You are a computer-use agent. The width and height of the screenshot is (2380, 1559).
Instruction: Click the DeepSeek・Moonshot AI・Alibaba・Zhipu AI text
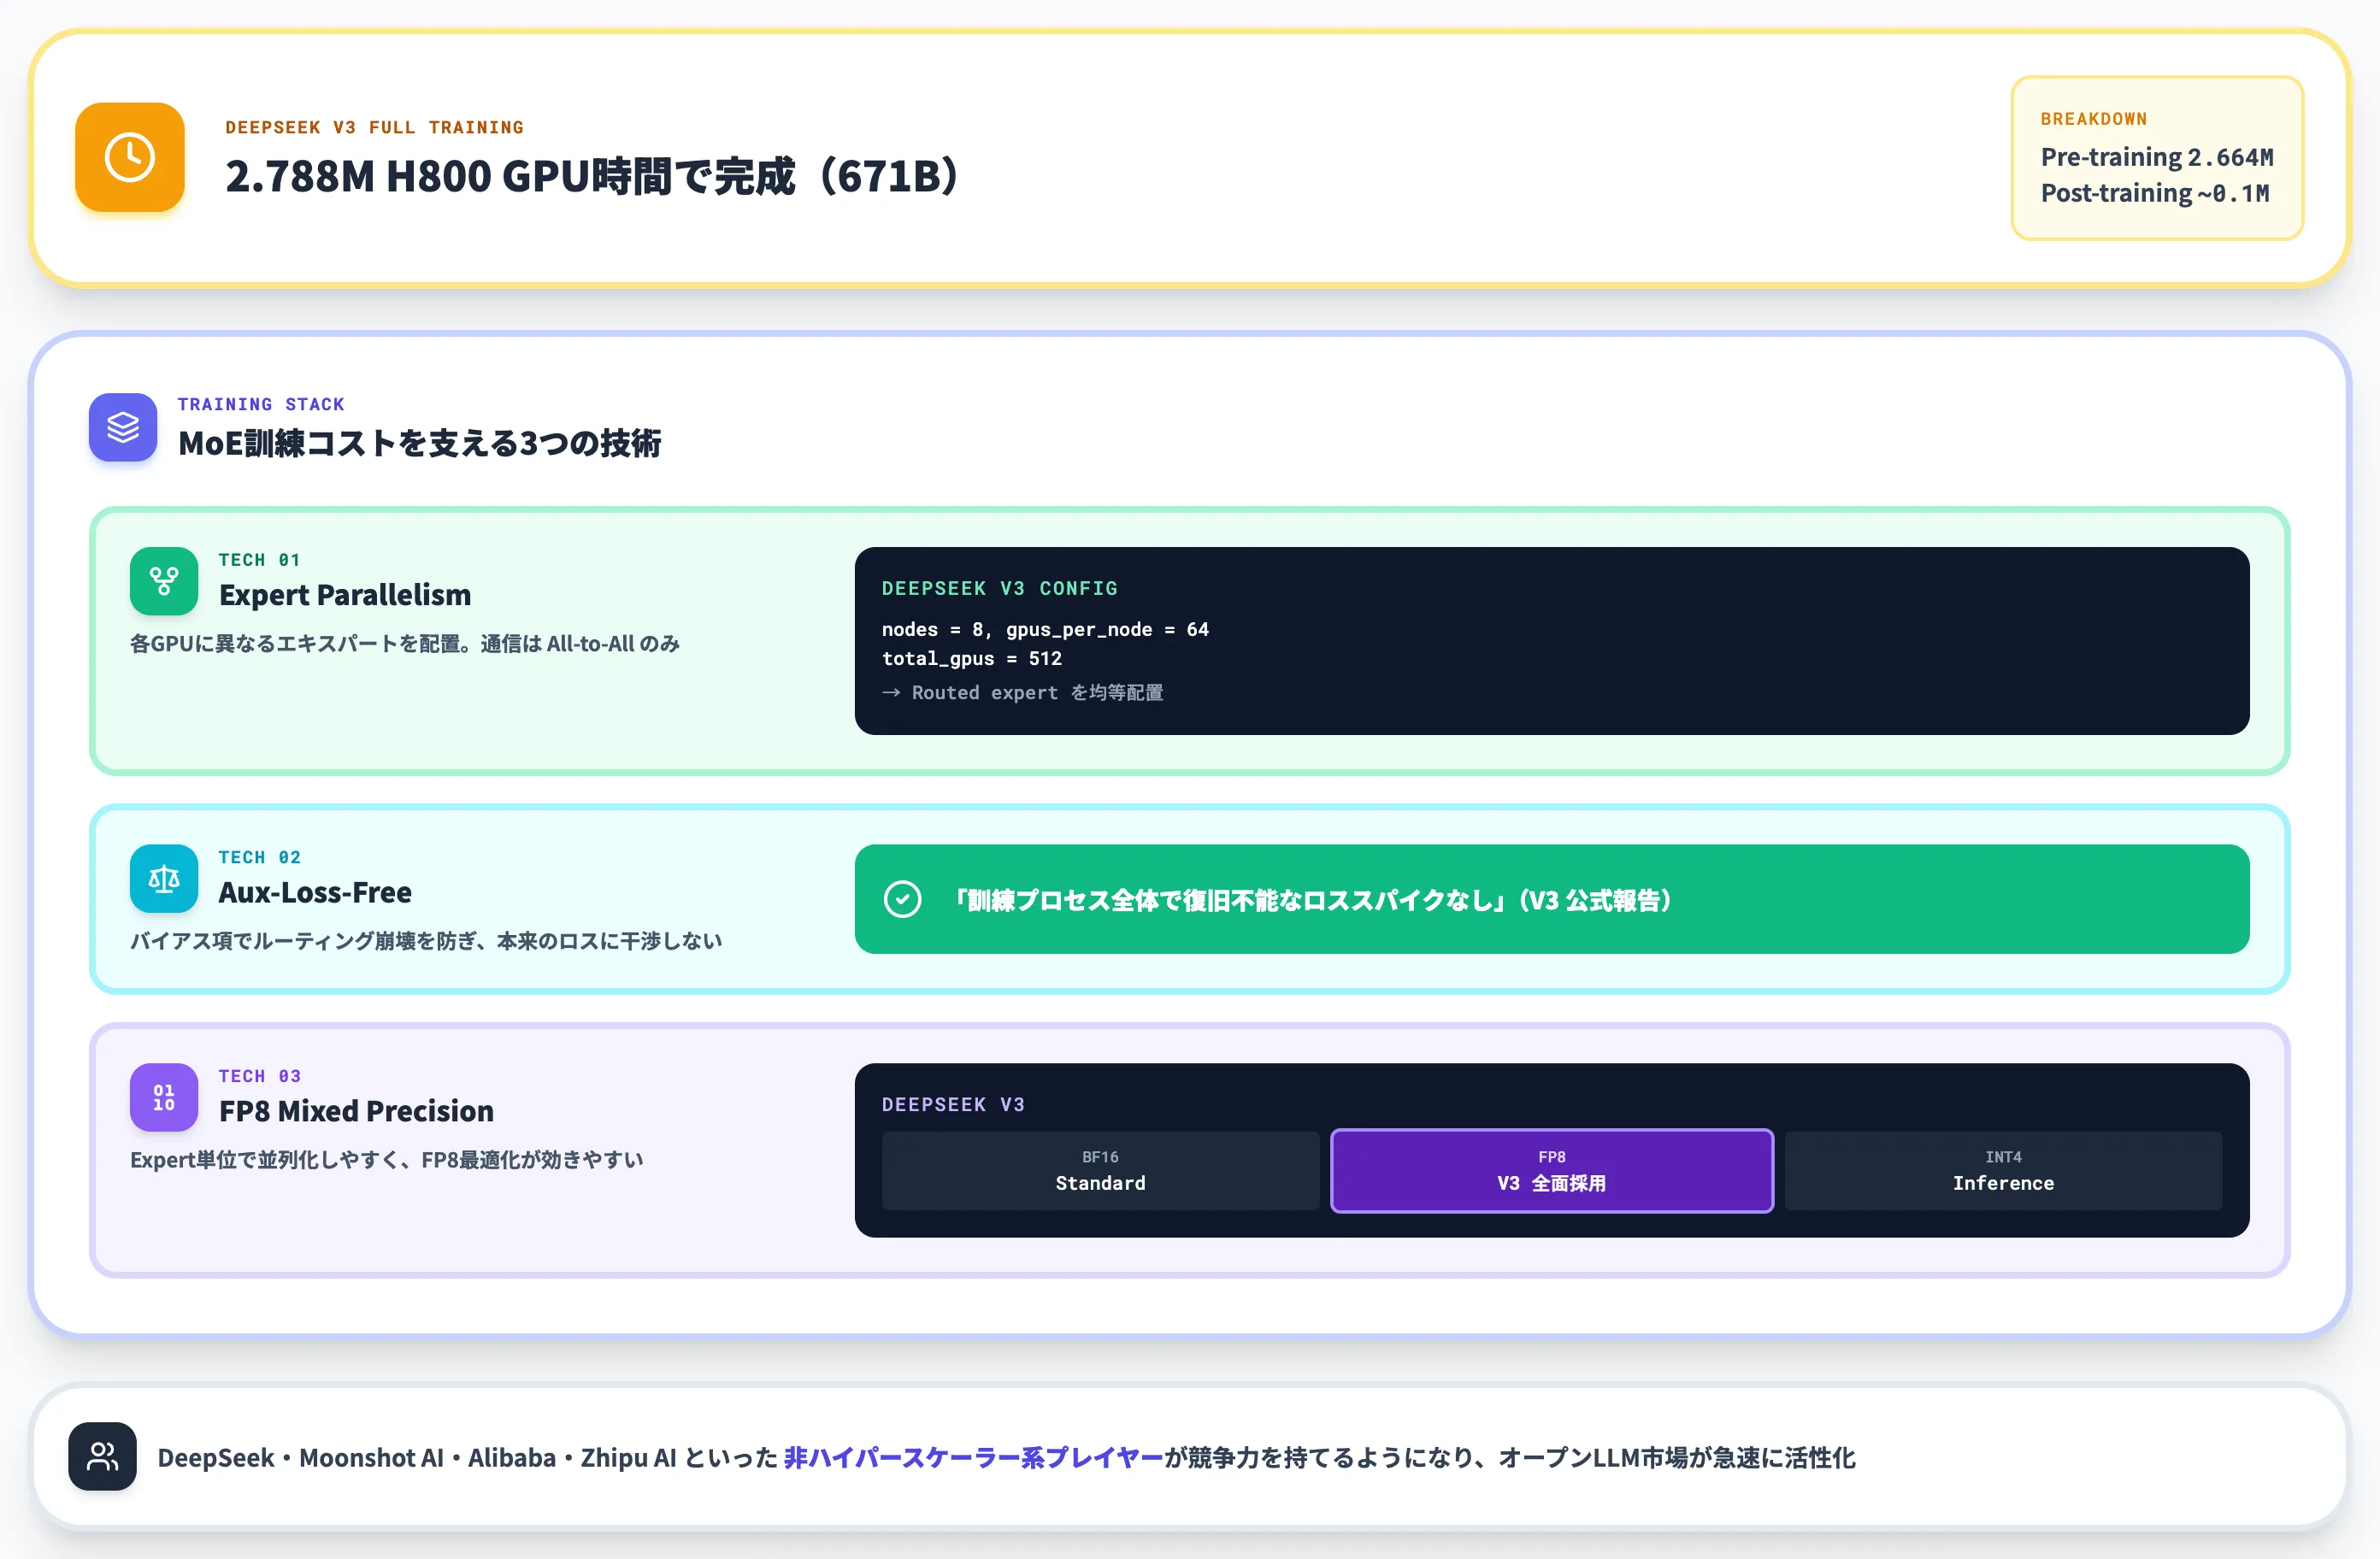tap(417, 1457)
